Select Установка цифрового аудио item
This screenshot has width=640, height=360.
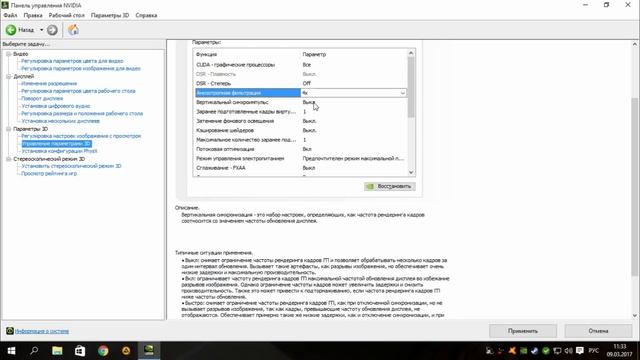(56, 106)
